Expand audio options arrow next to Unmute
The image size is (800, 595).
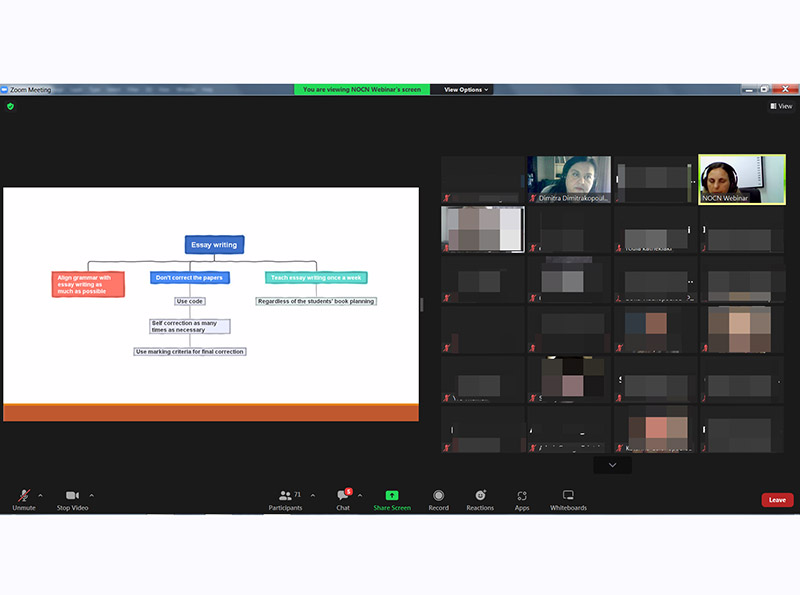[40, 495]
